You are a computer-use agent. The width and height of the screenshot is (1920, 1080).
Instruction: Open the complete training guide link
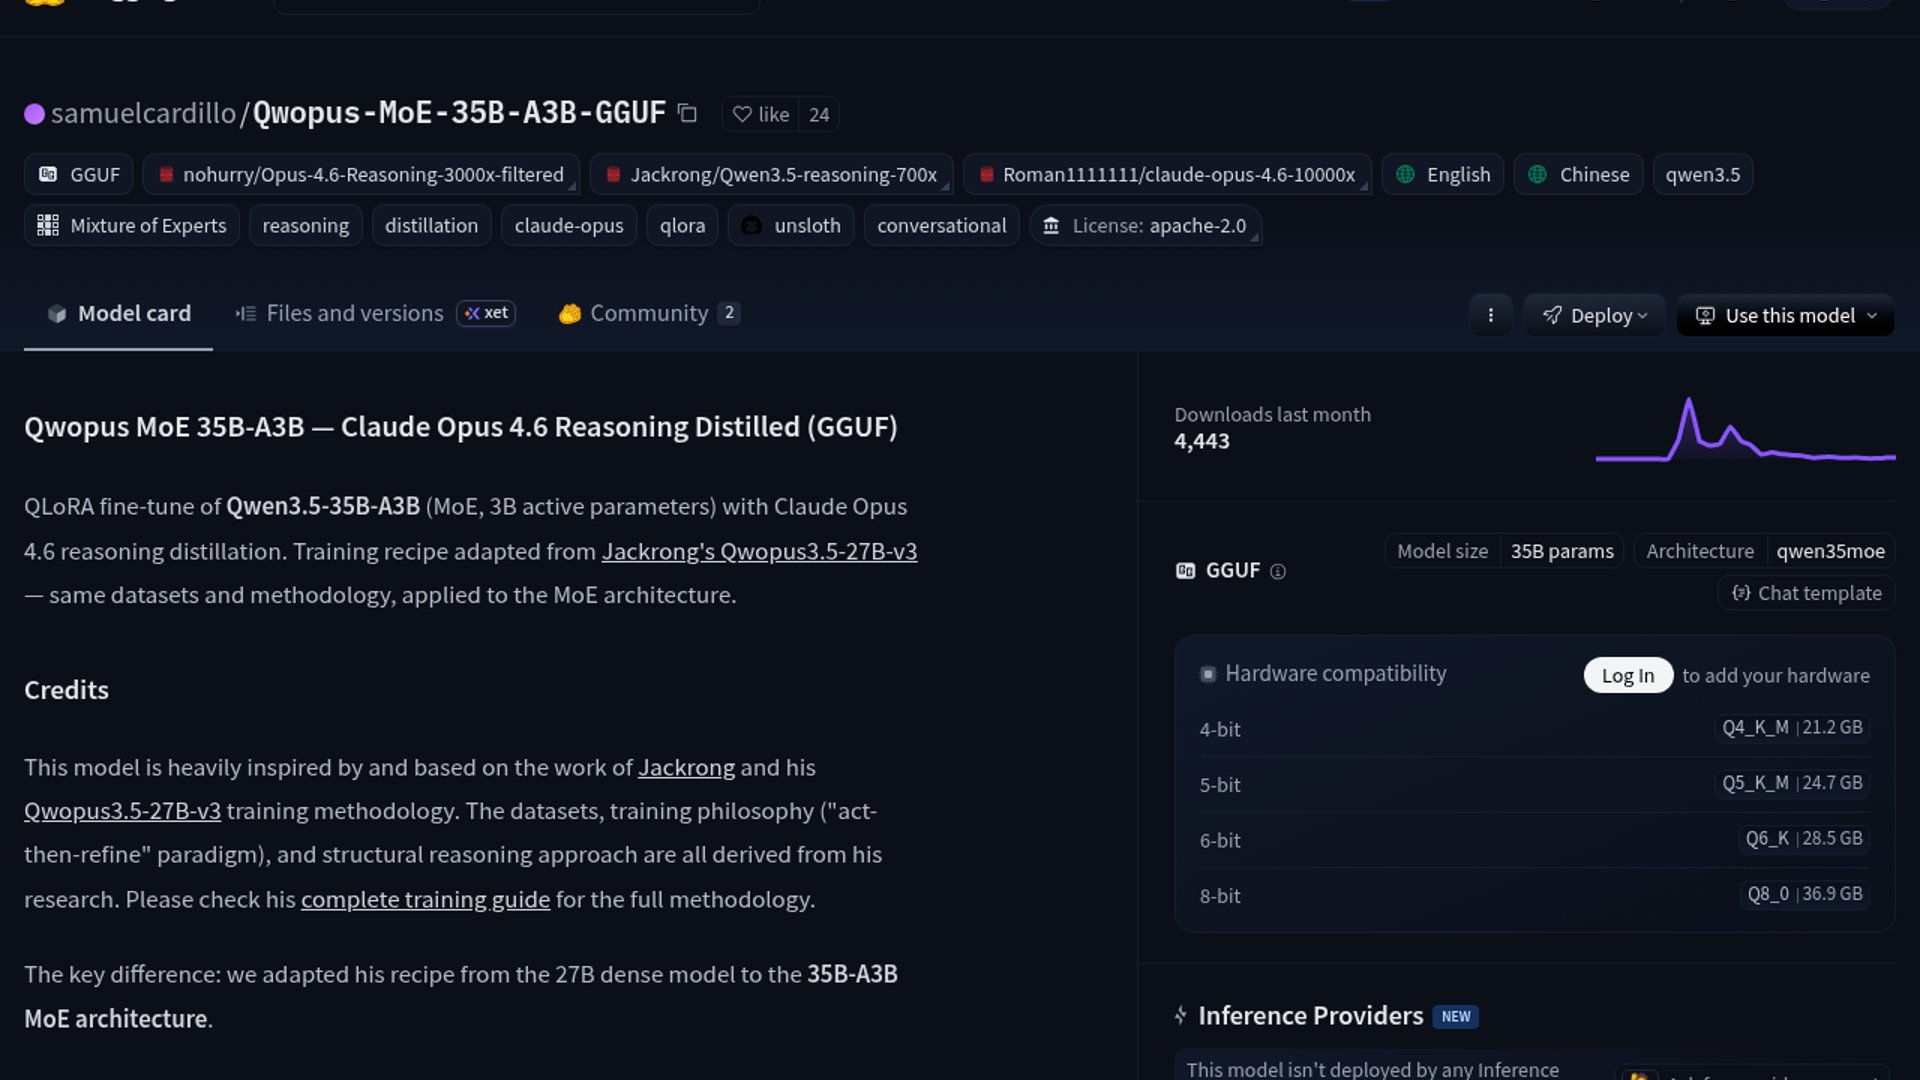(425, 900)
